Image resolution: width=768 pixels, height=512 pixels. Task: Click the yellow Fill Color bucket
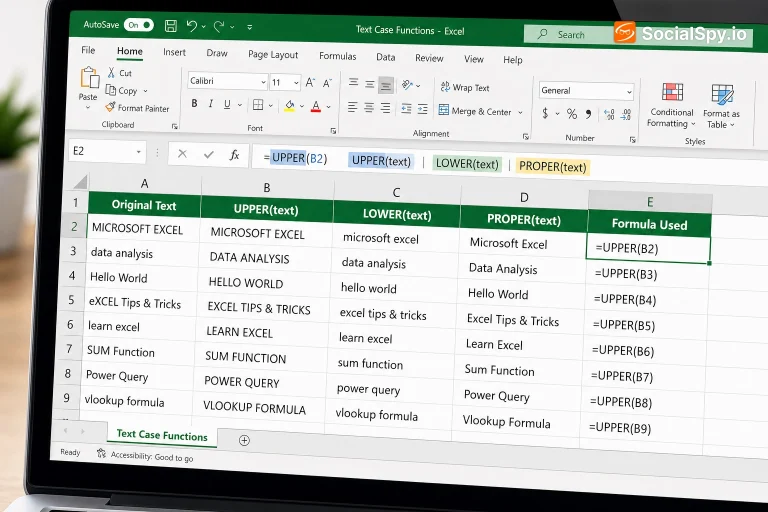pos(289,106)
